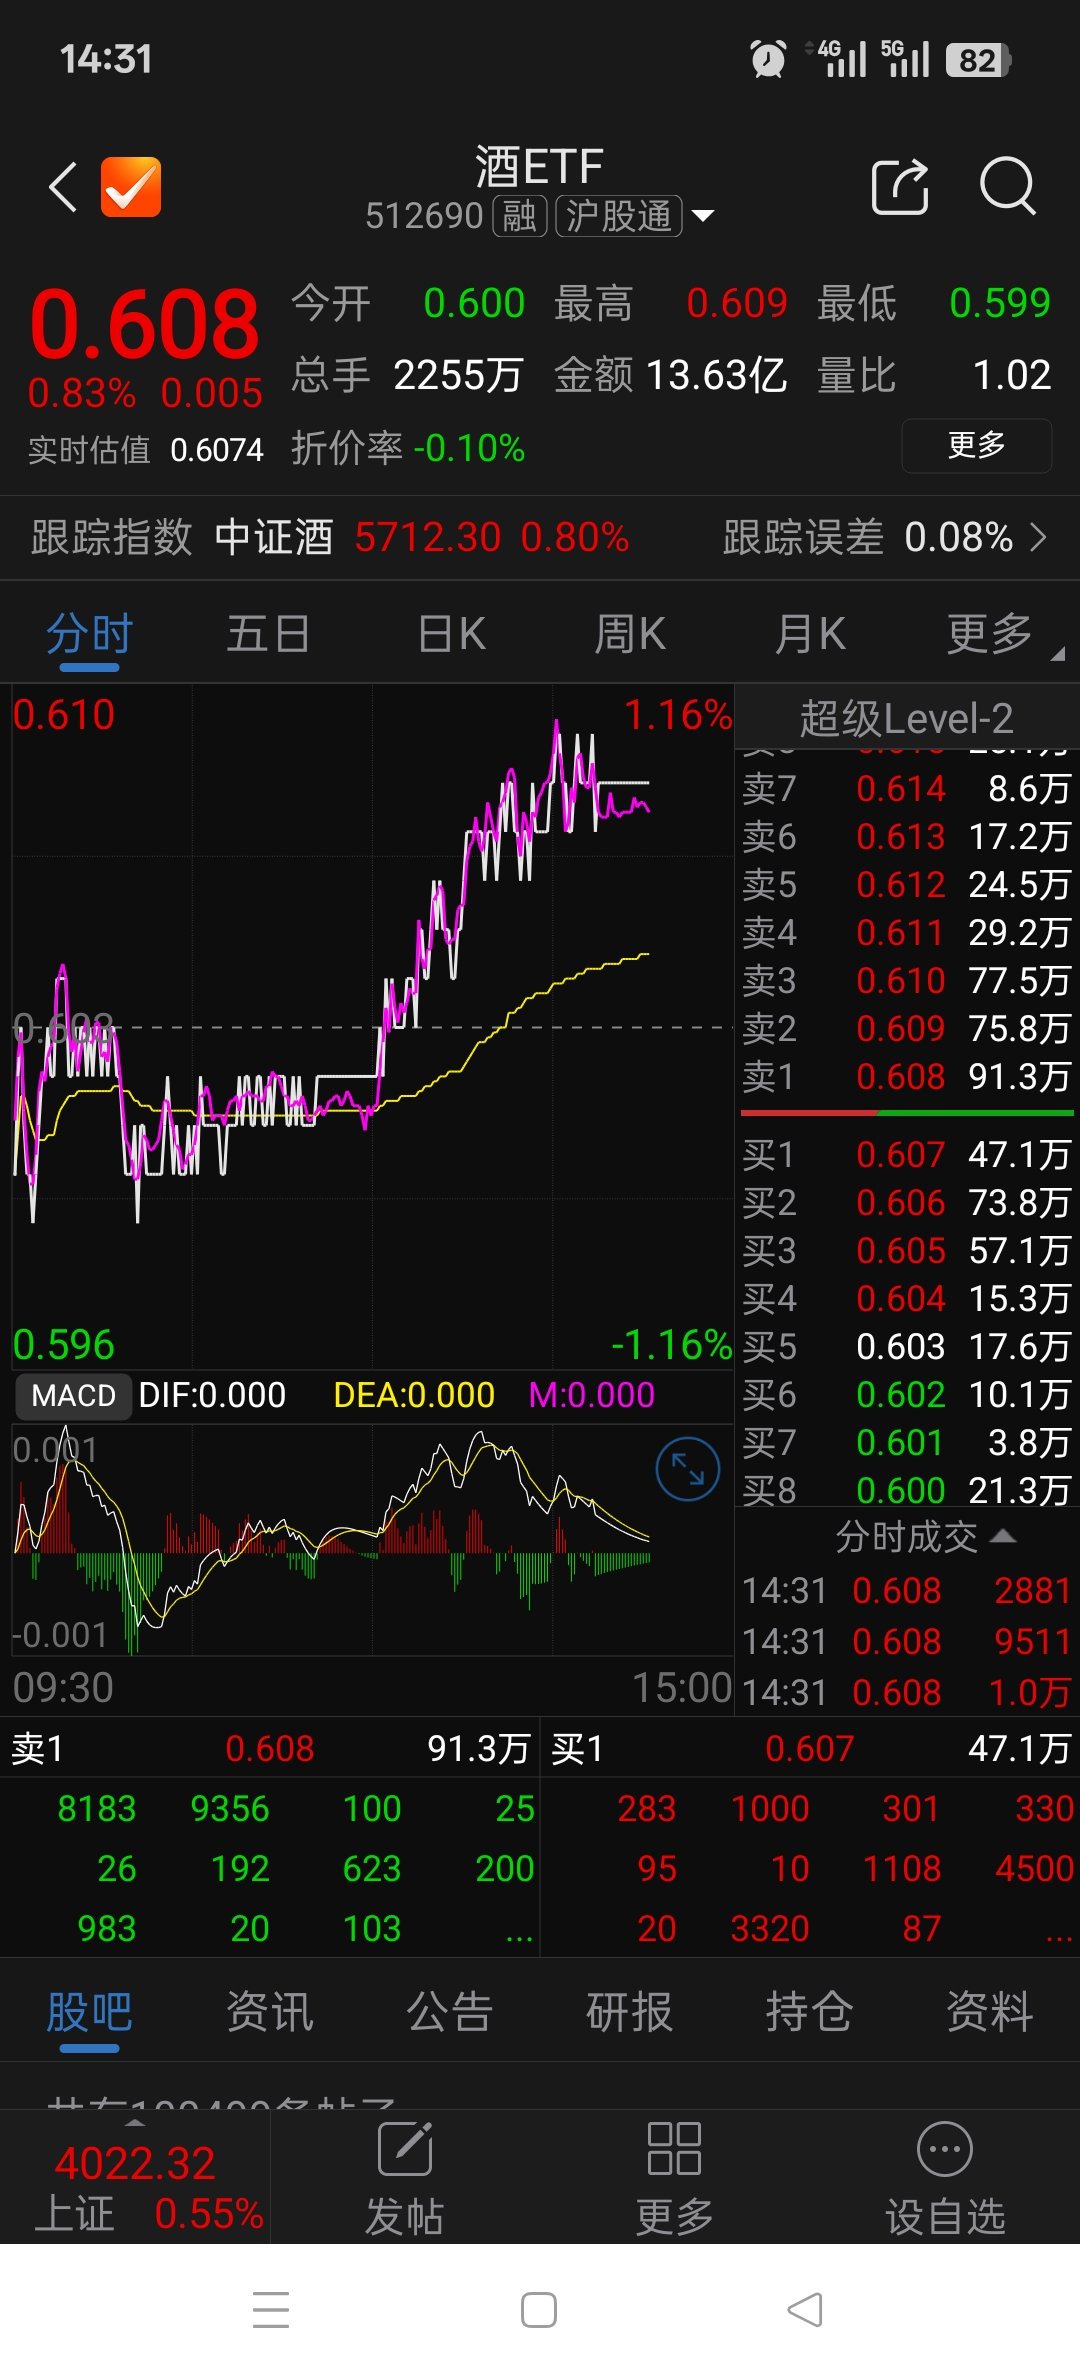Expand the chart to fullscreen icon
Image resolution: width=1080 pixels, height=2376 pixels.
(x=688, y=1468)
